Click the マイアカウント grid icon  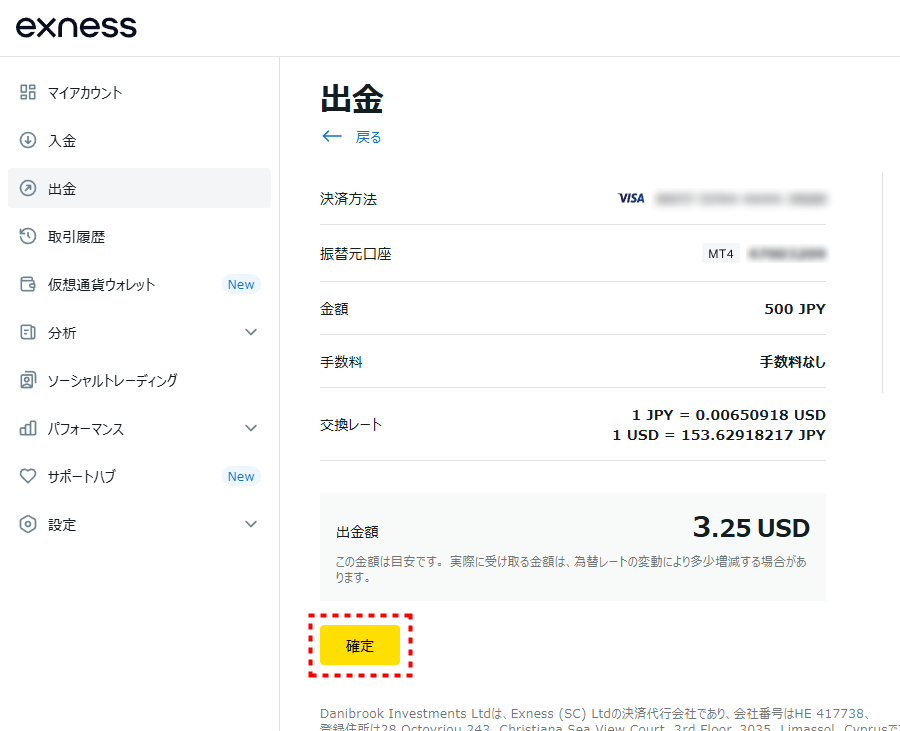click(x=28, y=92)
